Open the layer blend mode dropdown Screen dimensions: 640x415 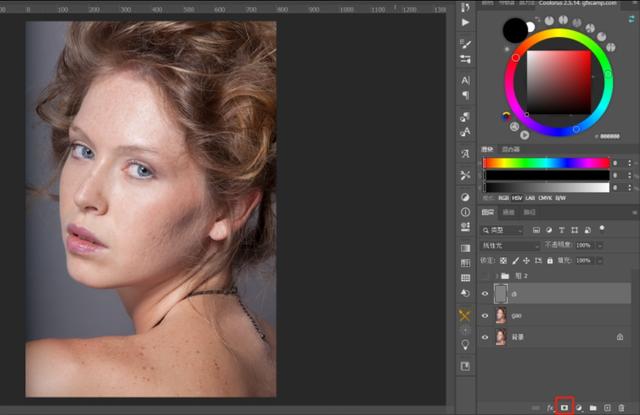510,245
